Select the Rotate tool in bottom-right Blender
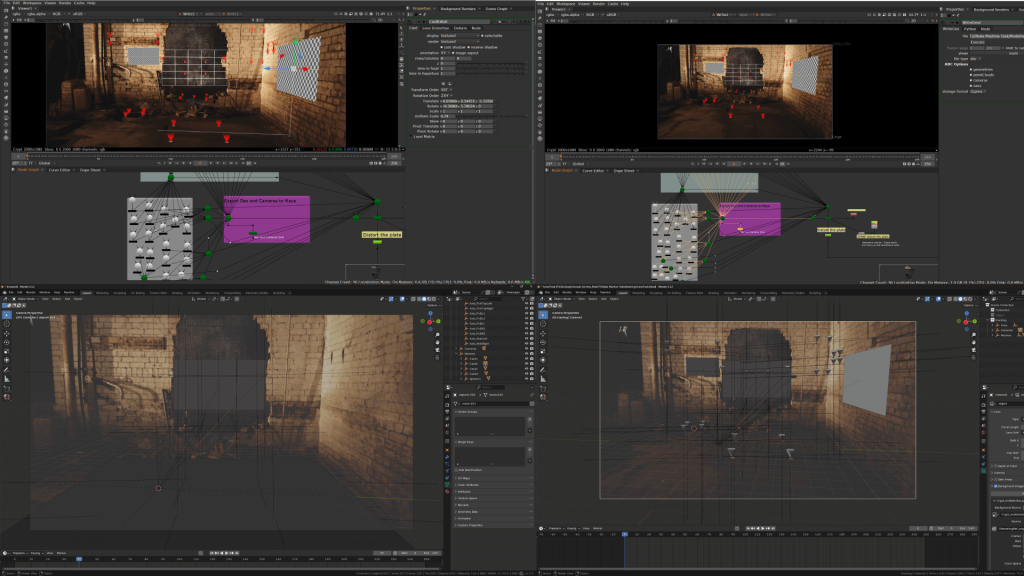The height and width of the screenshot is (576, 1024). pos(543,342)
